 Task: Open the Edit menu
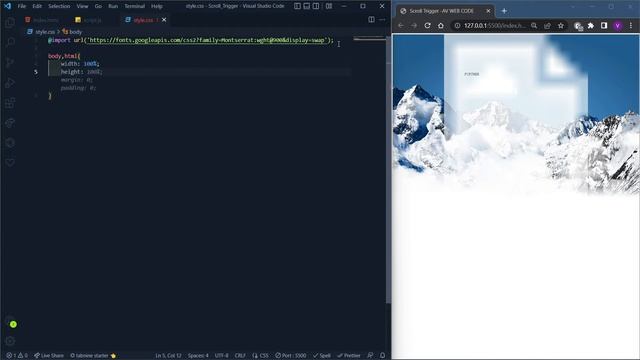pyautogui.click(x=37, y=6)
